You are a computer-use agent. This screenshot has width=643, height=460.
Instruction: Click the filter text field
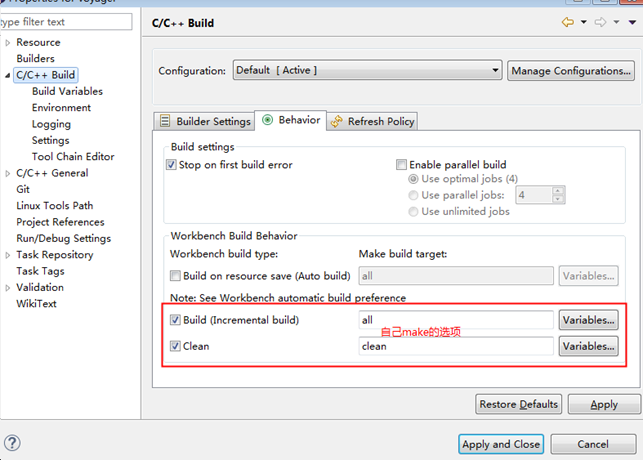66,22
